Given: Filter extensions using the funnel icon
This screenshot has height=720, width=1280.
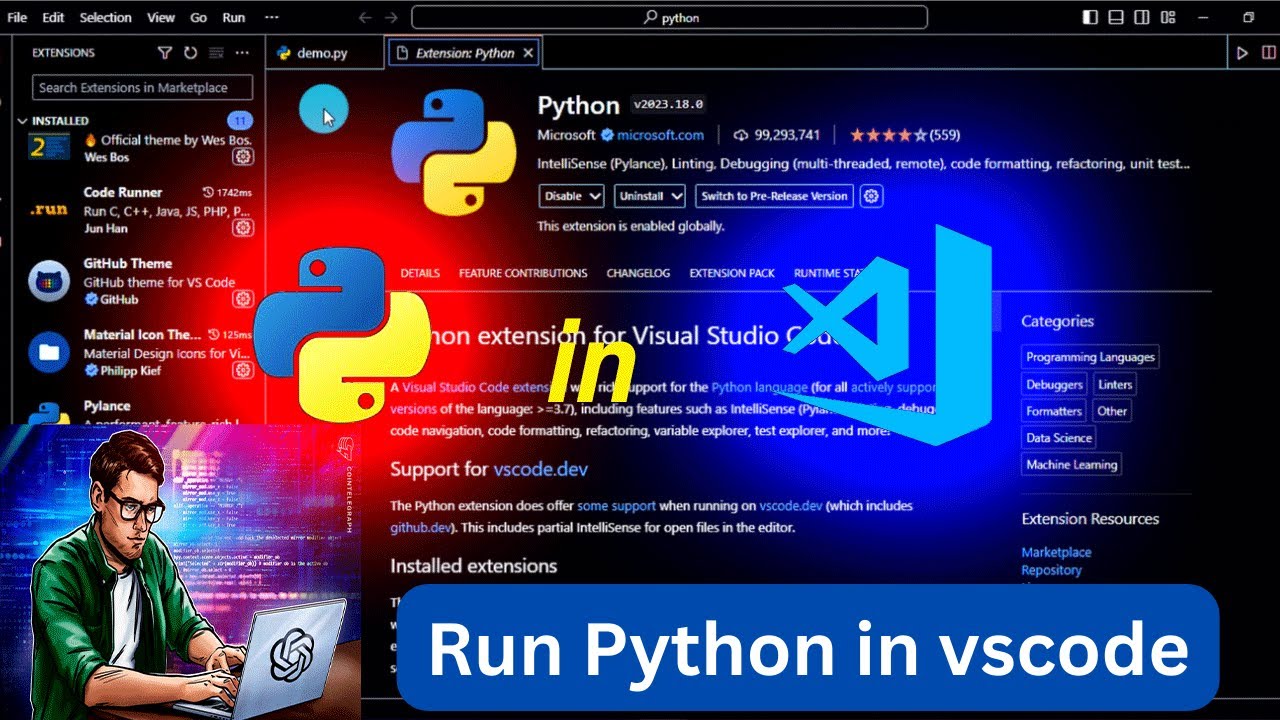Looking at the screenshot, I should pos(165,53).
